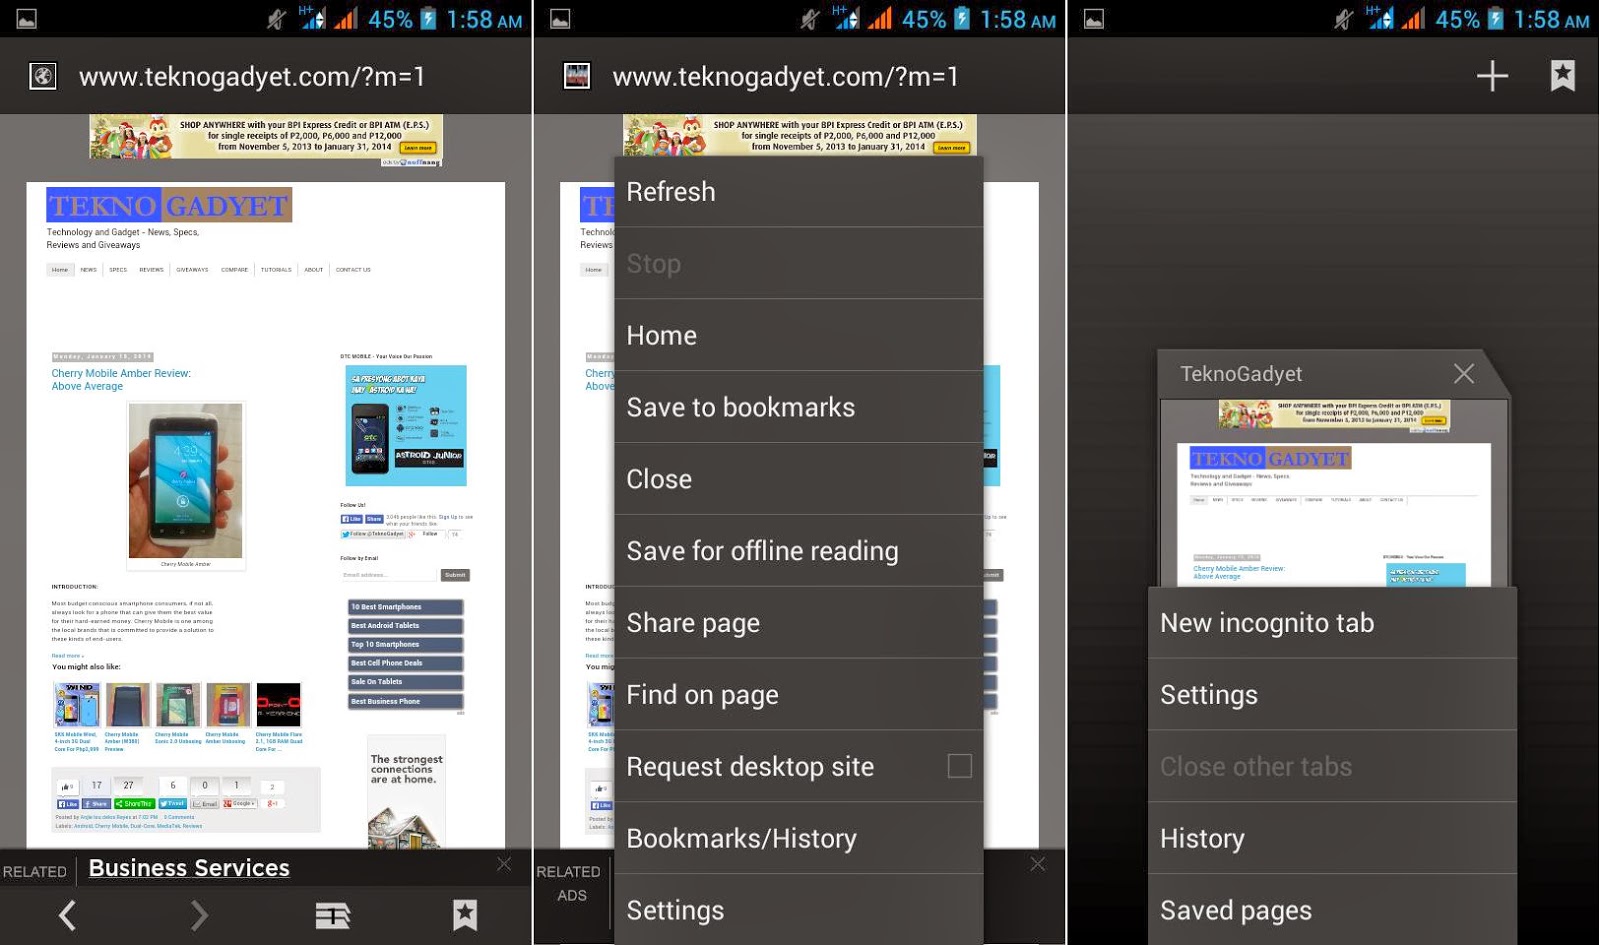
Task: Tap the bookmark star icon in the left screen's bottom bar
Action: 465,915
